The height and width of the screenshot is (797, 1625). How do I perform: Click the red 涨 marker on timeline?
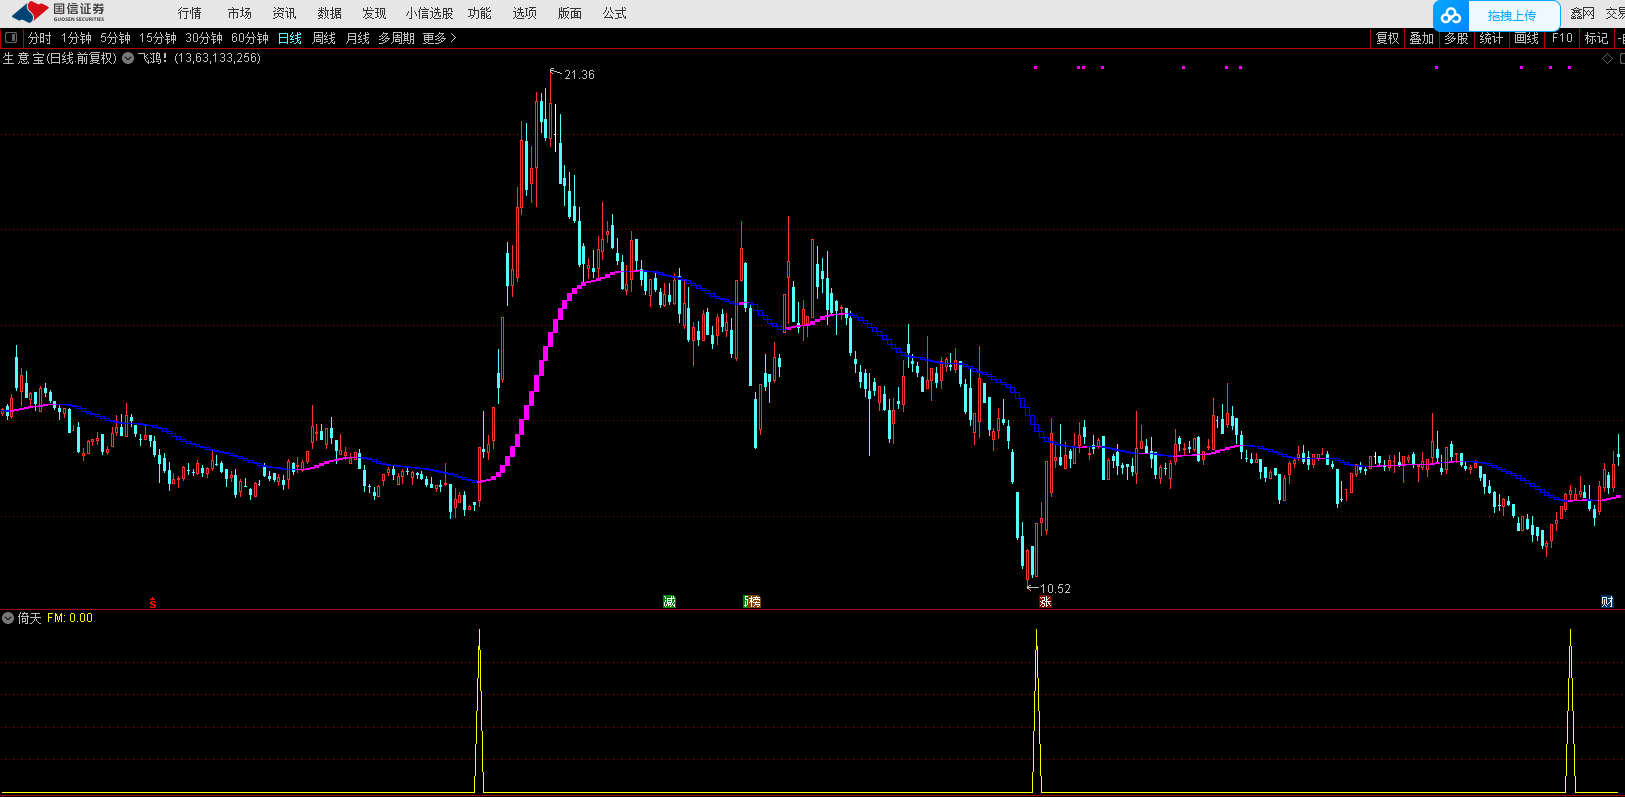pos(1045,602)
